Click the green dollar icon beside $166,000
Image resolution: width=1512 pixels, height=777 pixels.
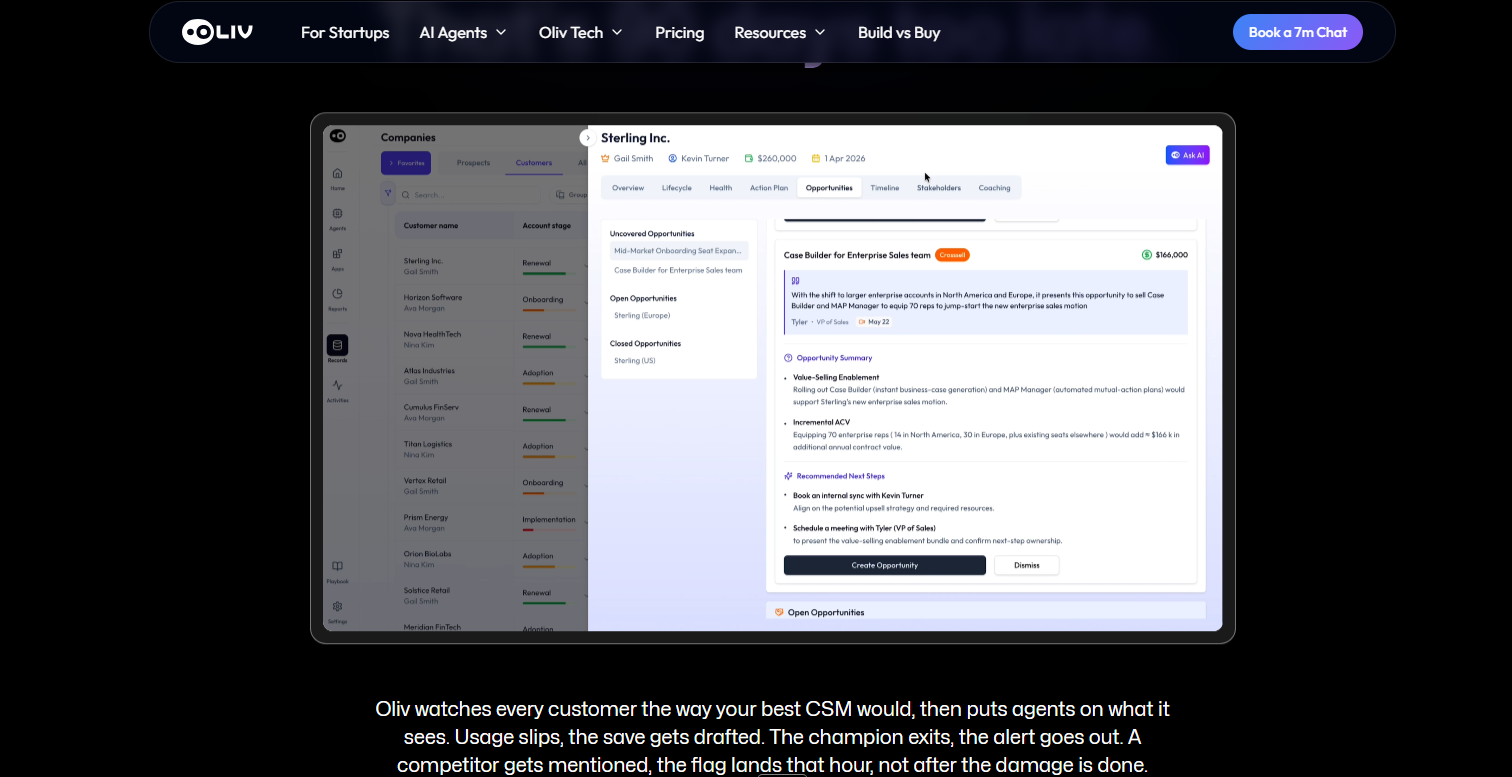1147,255
